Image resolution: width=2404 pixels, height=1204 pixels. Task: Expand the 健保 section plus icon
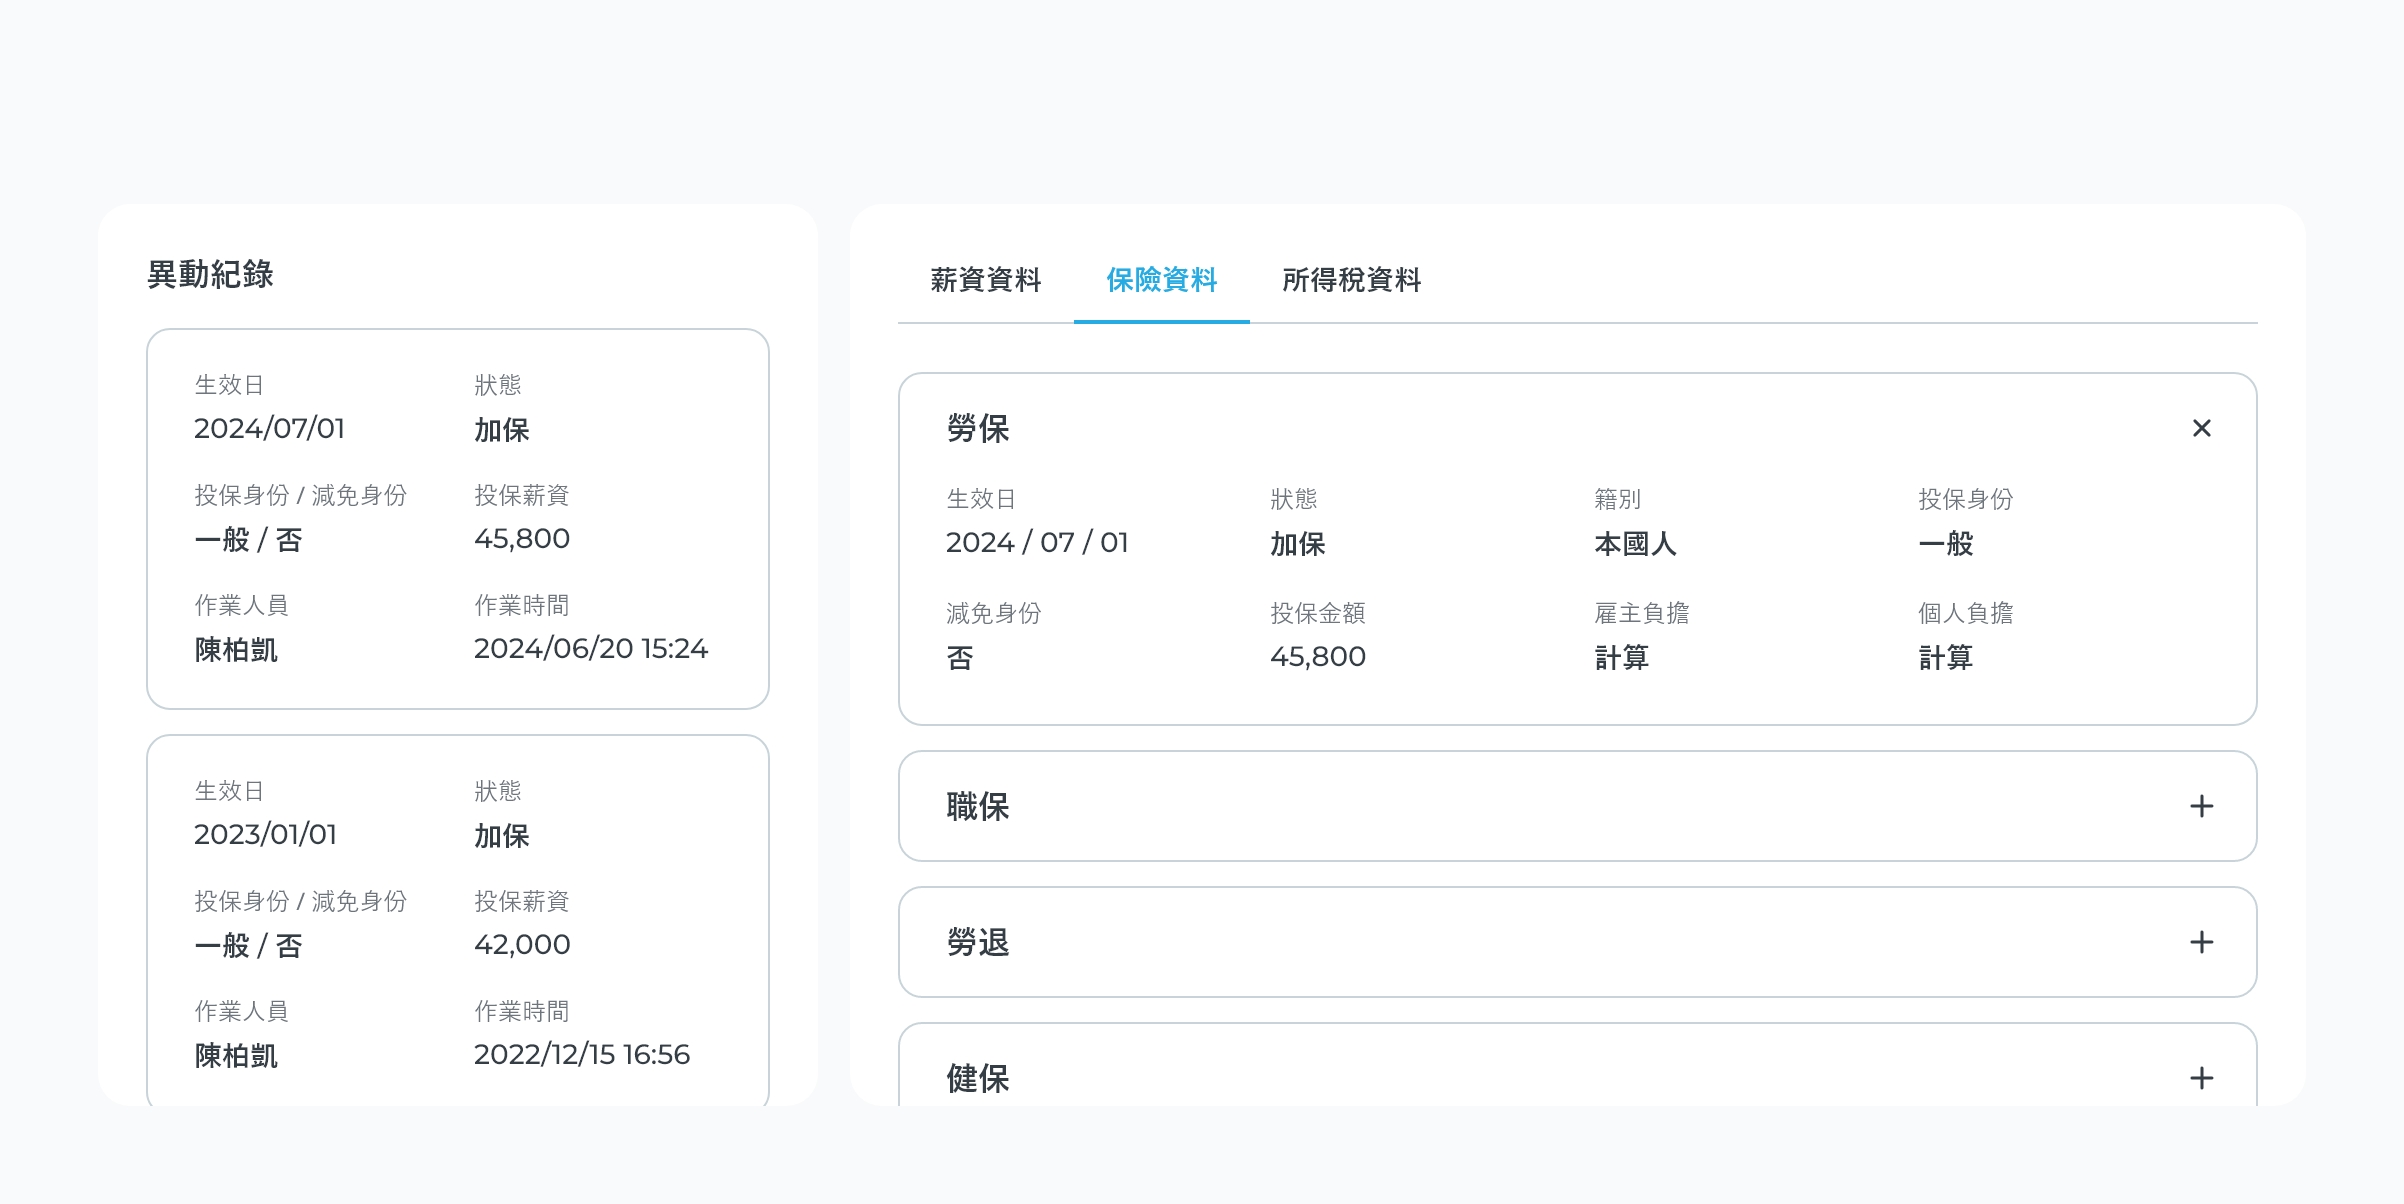click(2201, 1078)
